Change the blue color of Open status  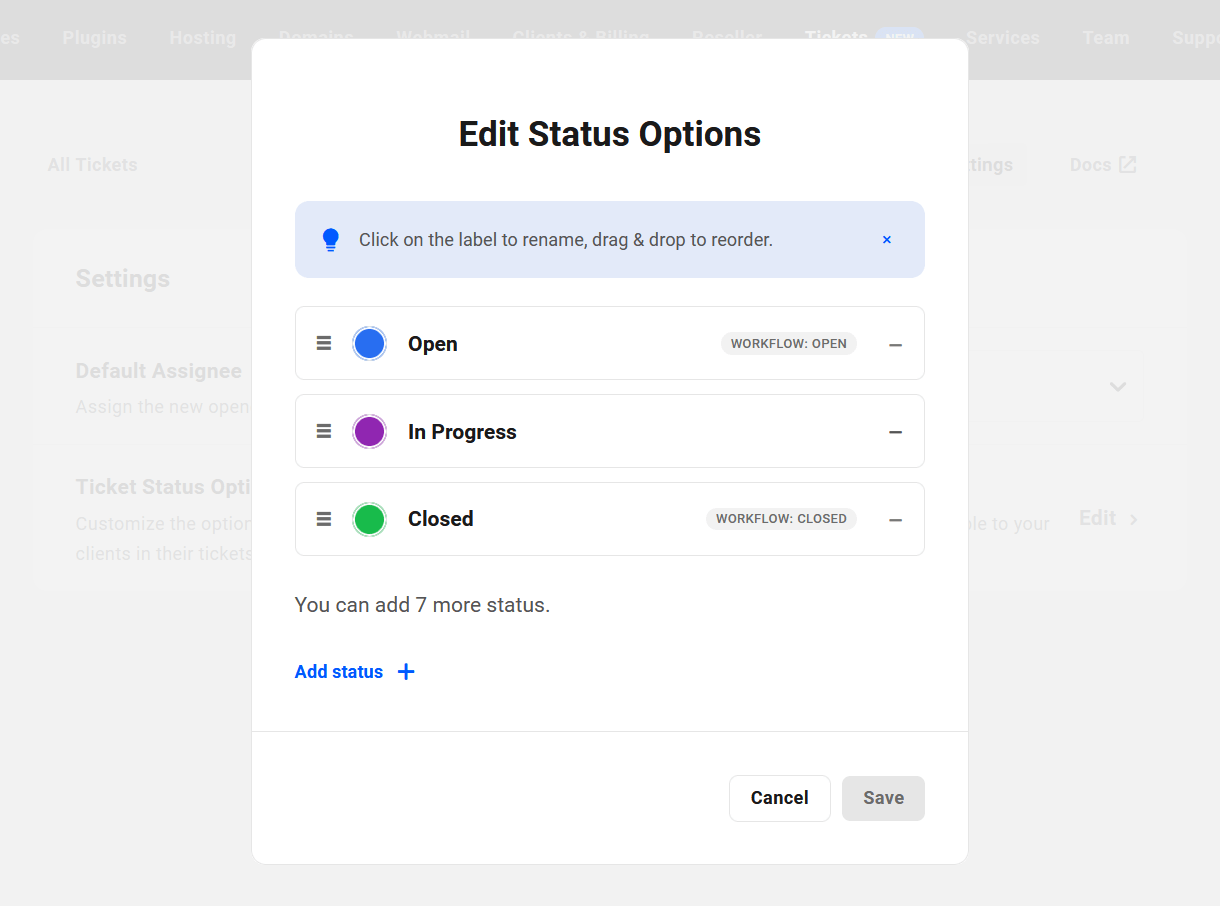point(369,343)
